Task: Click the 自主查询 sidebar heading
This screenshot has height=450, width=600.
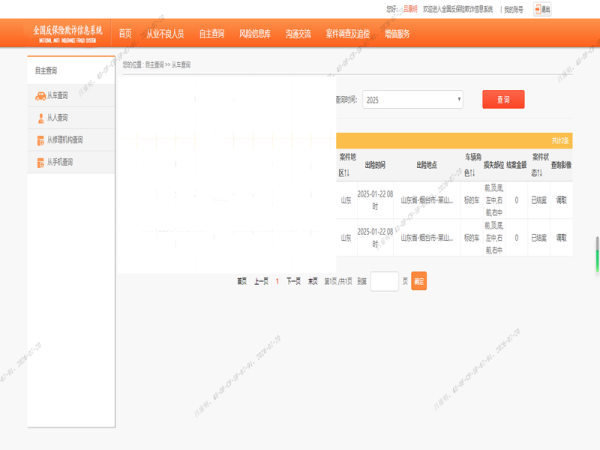Action: [46, 71]
